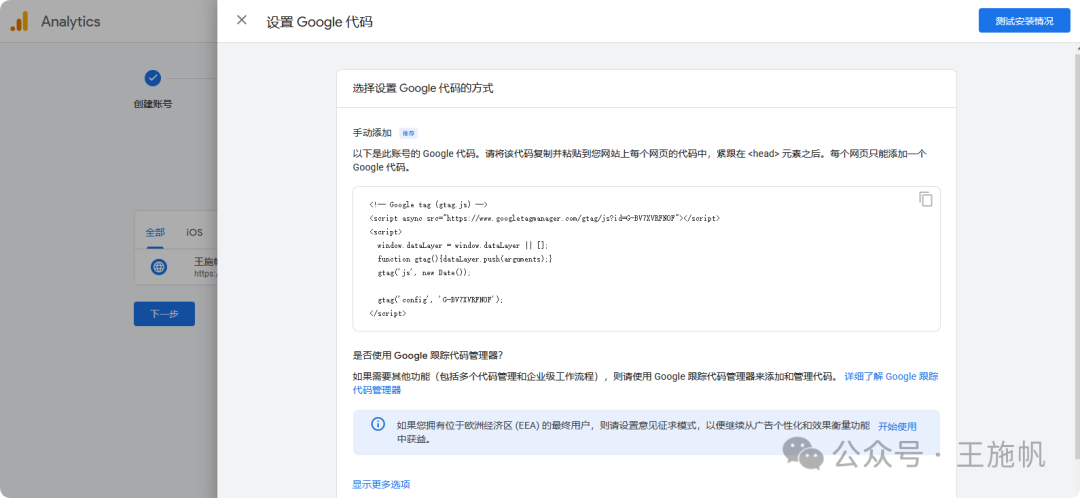1080x498 pixels.
Task: Click the 开始使用 link
Action: tap(897, 426)
